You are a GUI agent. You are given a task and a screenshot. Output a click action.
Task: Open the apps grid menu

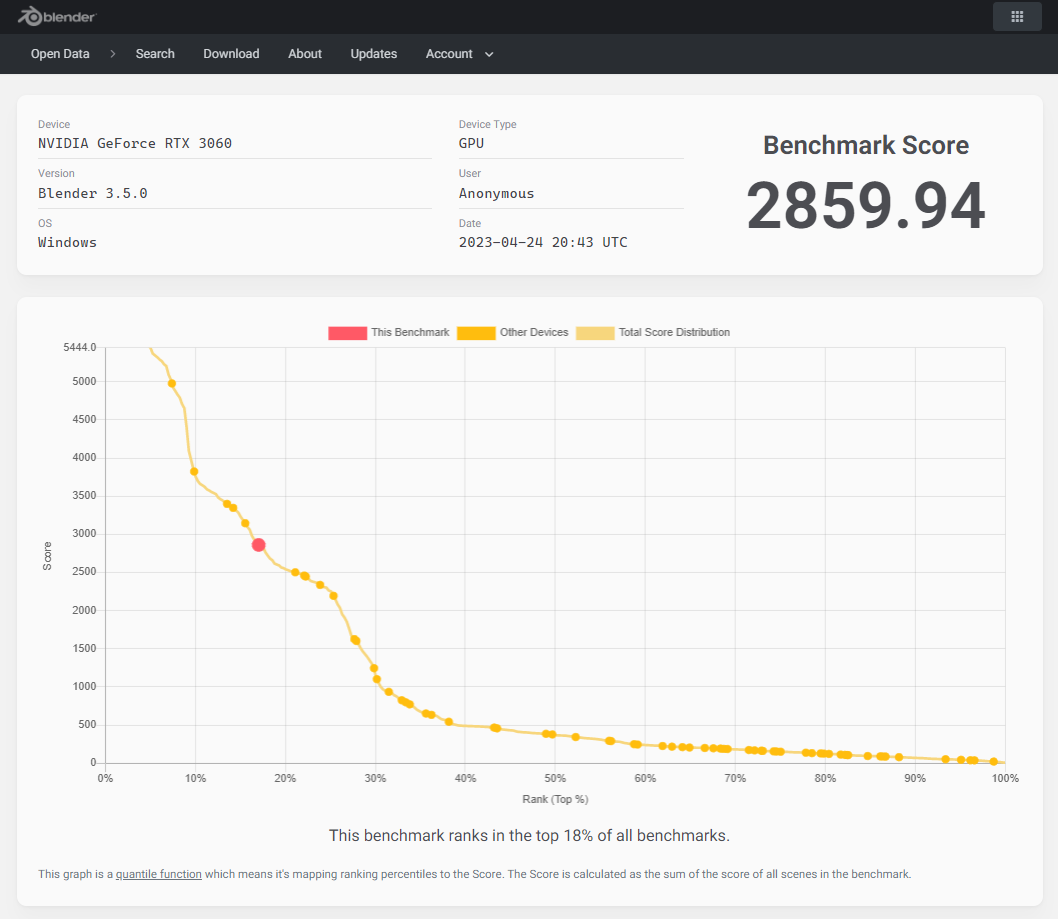pos(1017,17)
